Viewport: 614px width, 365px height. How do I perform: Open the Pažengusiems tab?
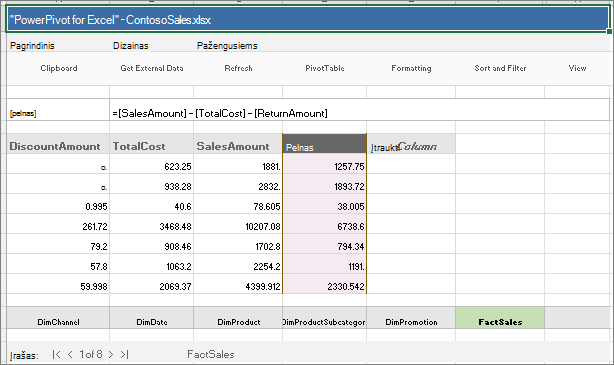[x=227, y=45]
